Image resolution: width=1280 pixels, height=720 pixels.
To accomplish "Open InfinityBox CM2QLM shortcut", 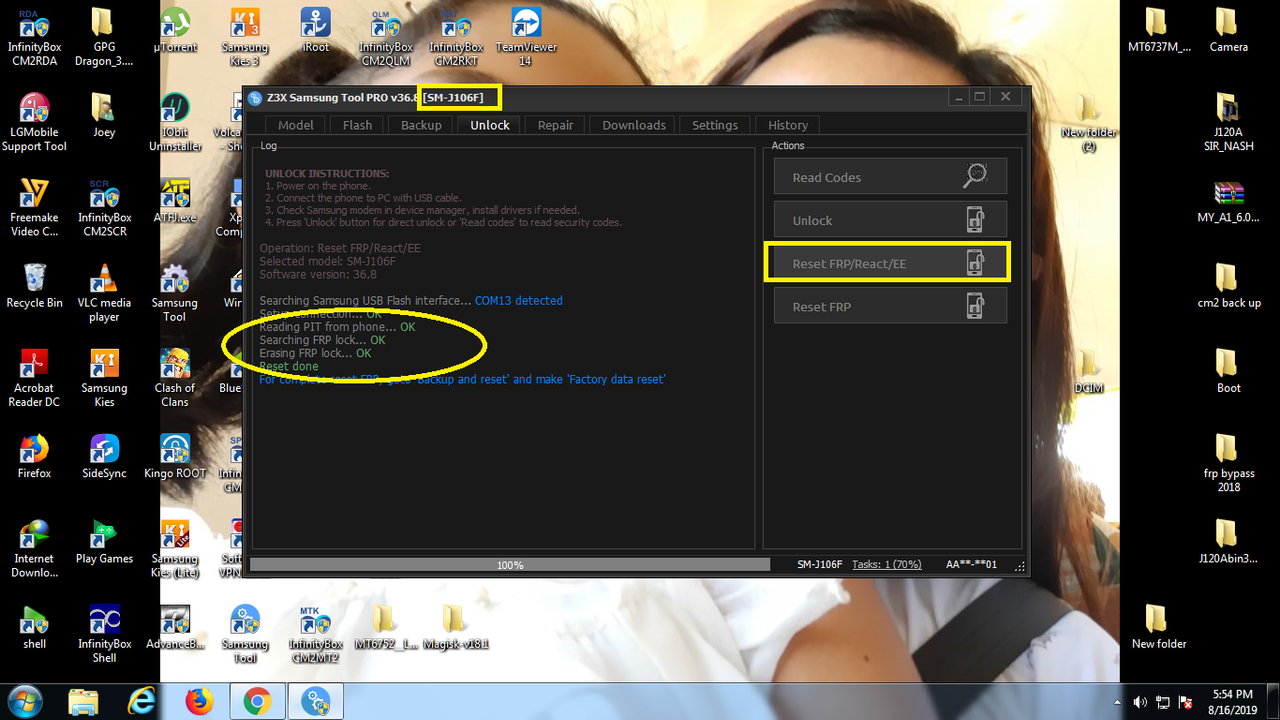I will [386, 38].
